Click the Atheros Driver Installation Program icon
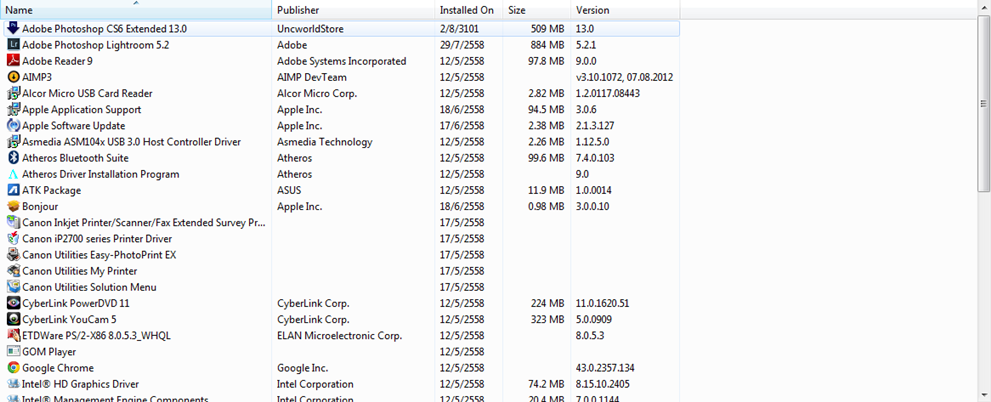Viewport: 991px width, 402px height. click(x=13, y=174)
